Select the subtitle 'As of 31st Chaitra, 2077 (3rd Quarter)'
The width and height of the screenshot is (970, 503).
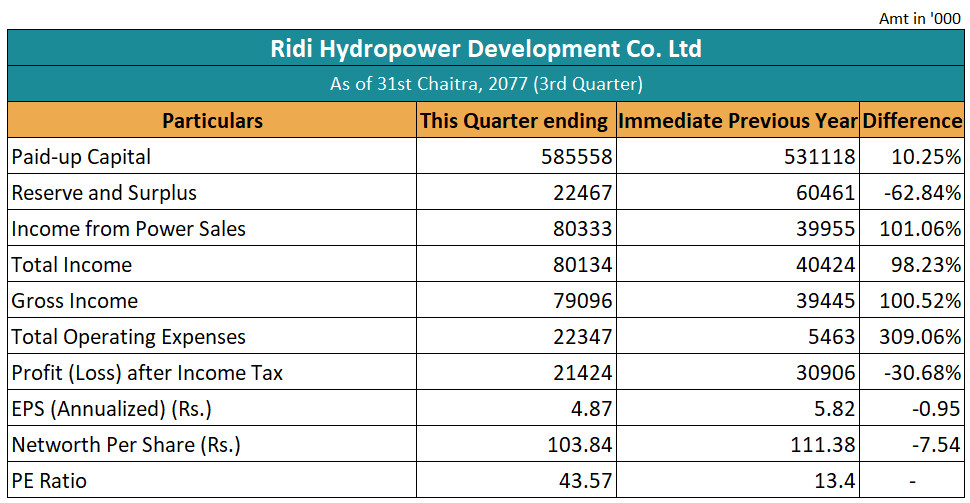[x=486, y=84]
